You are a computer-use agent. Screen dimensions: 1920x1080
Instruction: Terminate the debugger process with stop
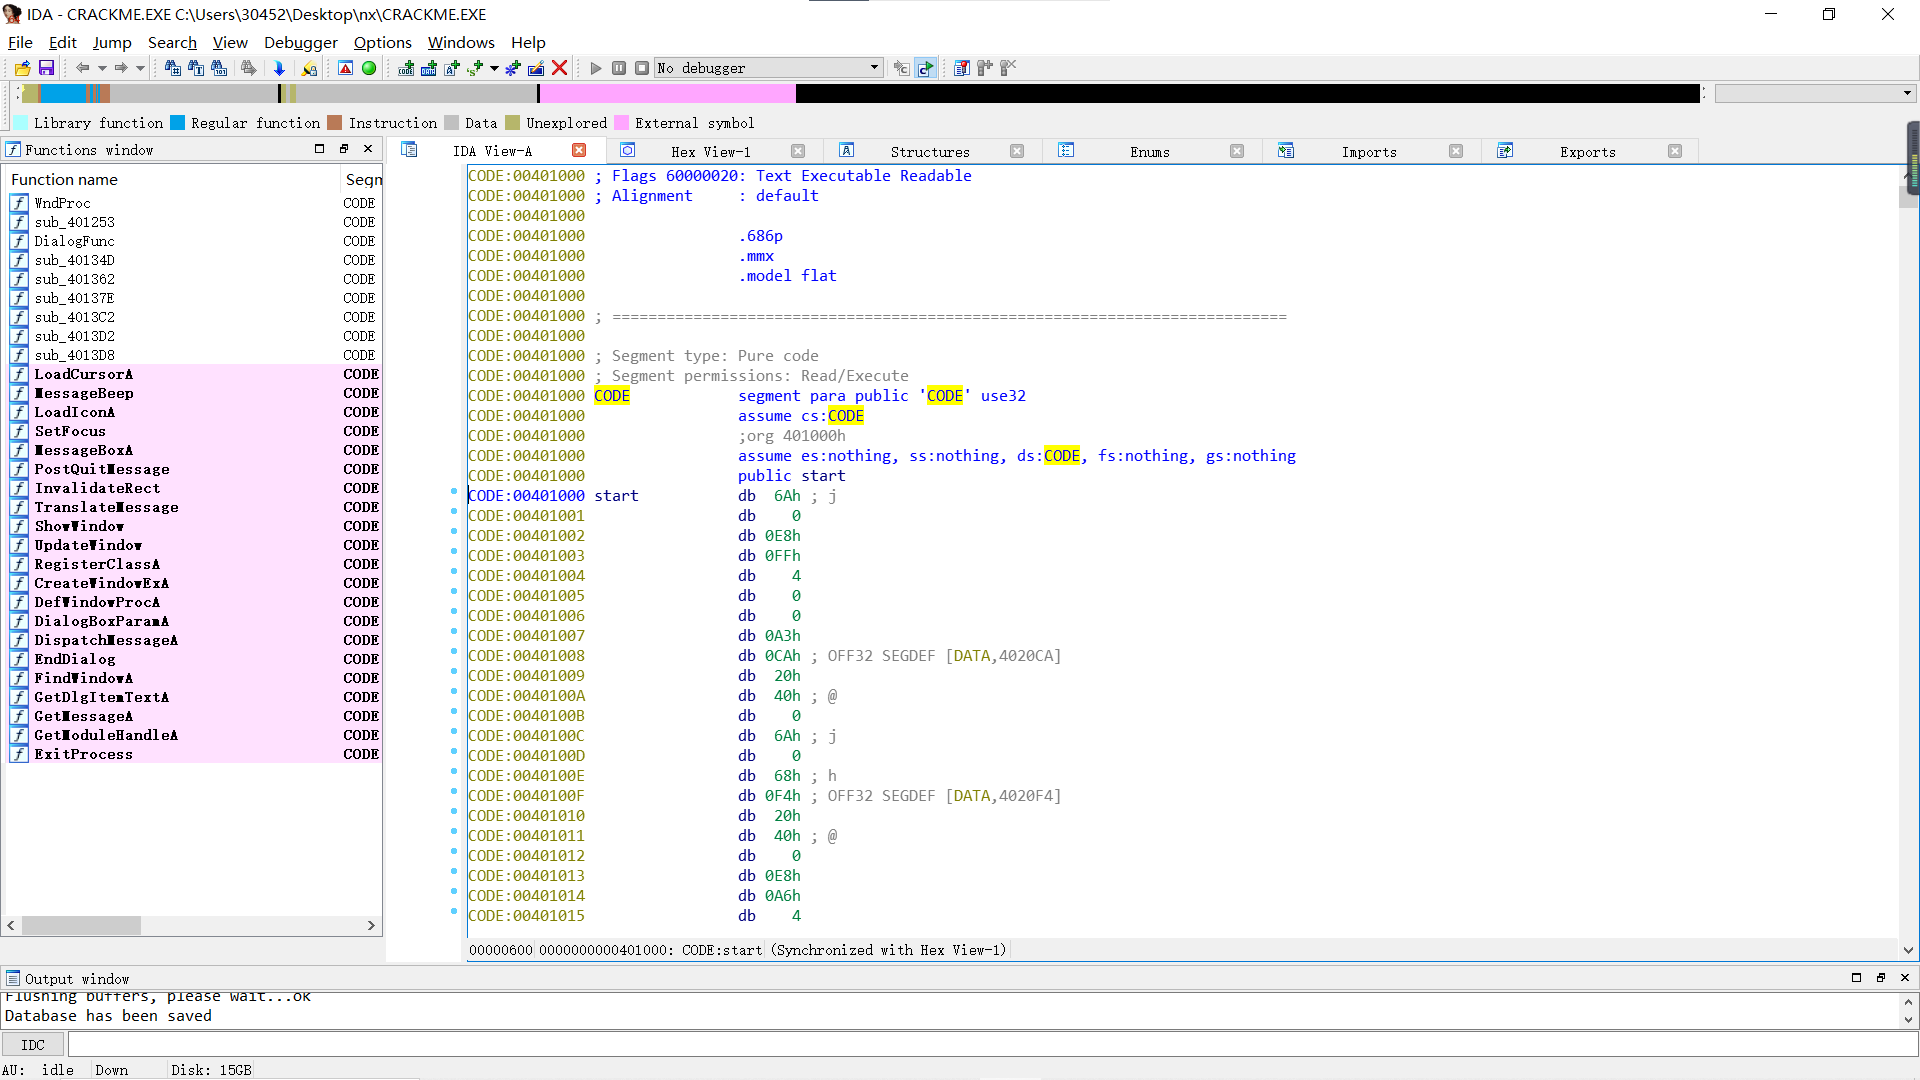point(642,68)
